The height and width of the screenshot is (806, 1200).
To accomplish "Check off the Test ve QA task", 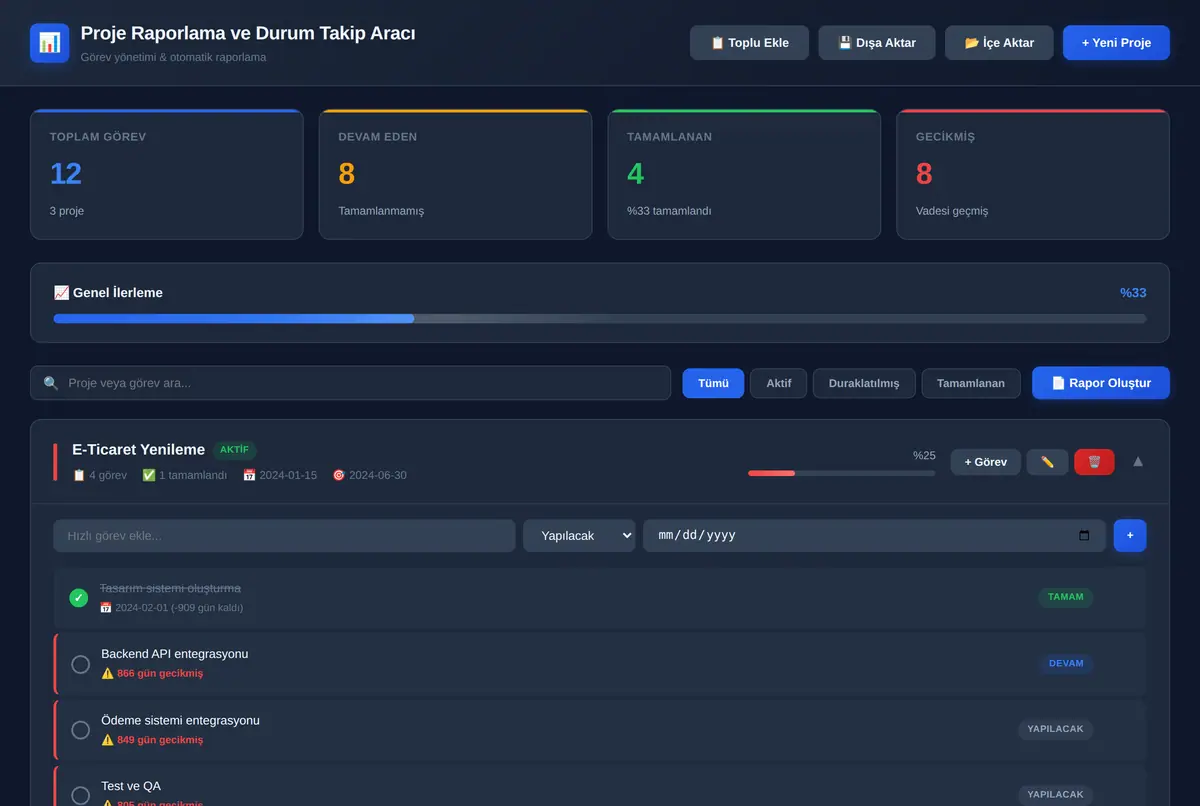I will pyautogui.click(x=81, y=796).
